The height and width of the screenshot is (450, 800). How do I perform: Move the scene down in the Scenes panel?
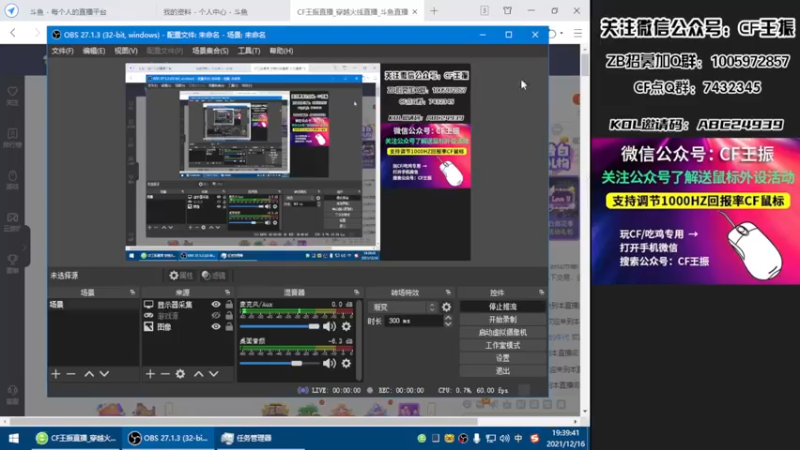point(104,374)
